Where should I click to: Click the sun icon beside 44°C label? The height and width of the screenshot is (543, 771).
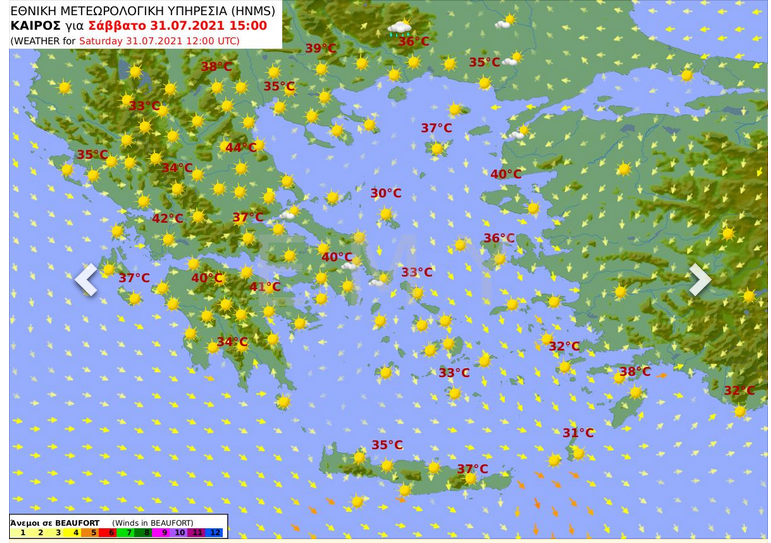click(259, 145)
